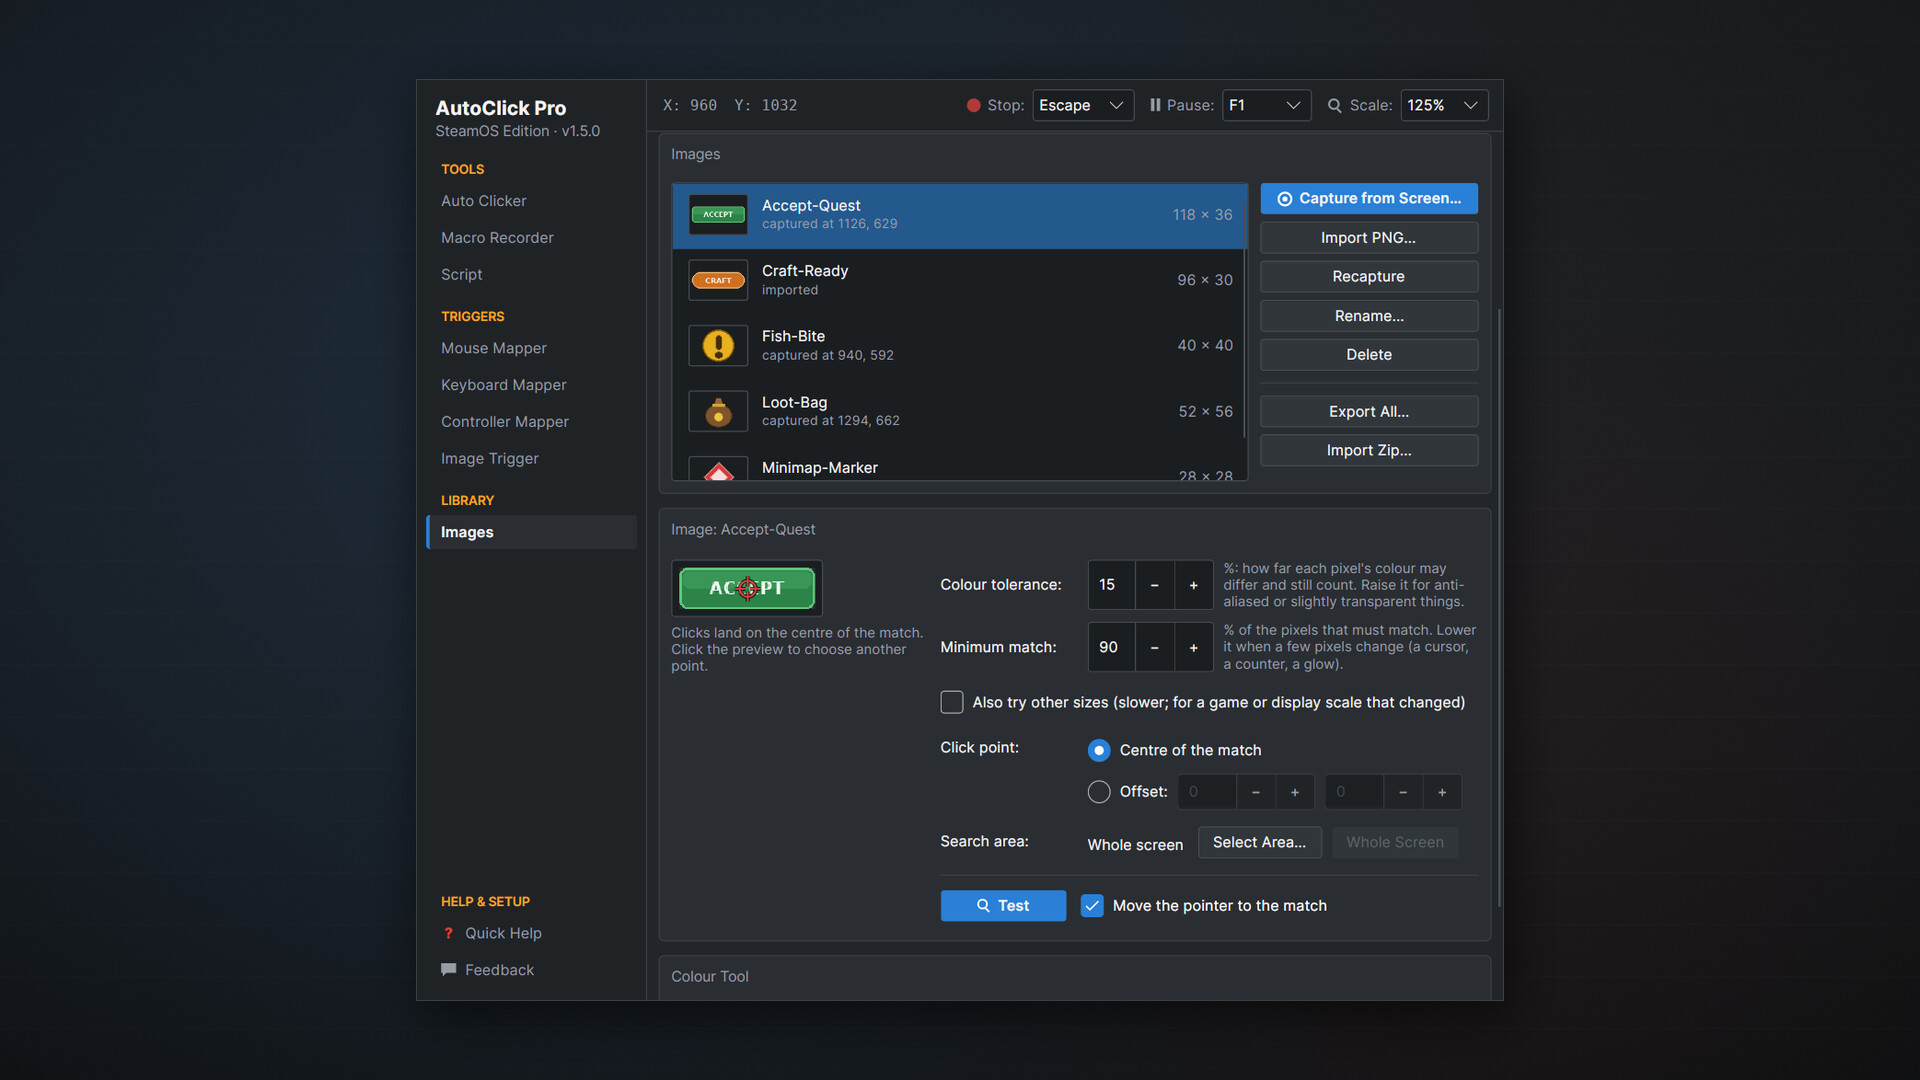Screen dimensions: 1920x1080
Task: Click the Minimap-Marker red diamond thumbnail
Action: coord(718,470)
